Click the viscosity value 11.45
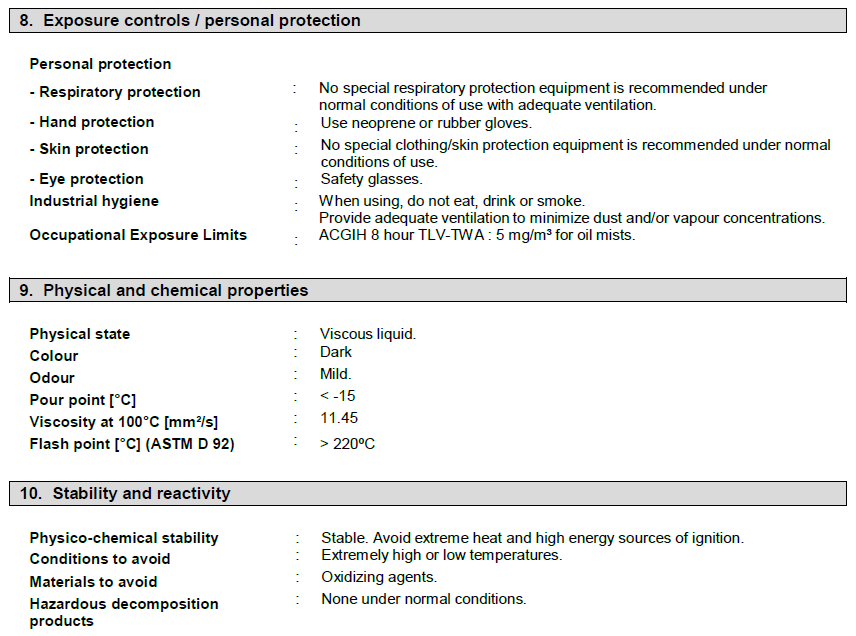856x636 pixels. pos(339,418)
